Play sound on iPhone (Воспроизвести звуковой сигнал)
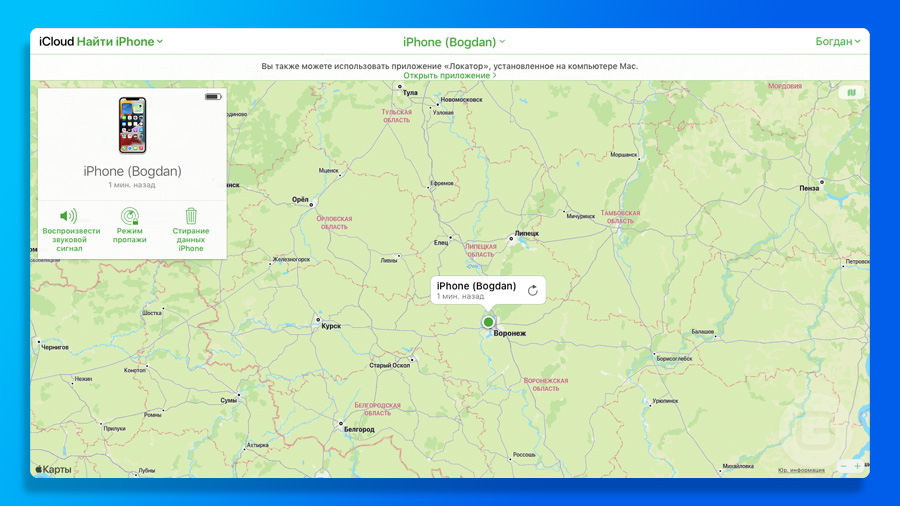900x506 pixels. click(71, 231)
